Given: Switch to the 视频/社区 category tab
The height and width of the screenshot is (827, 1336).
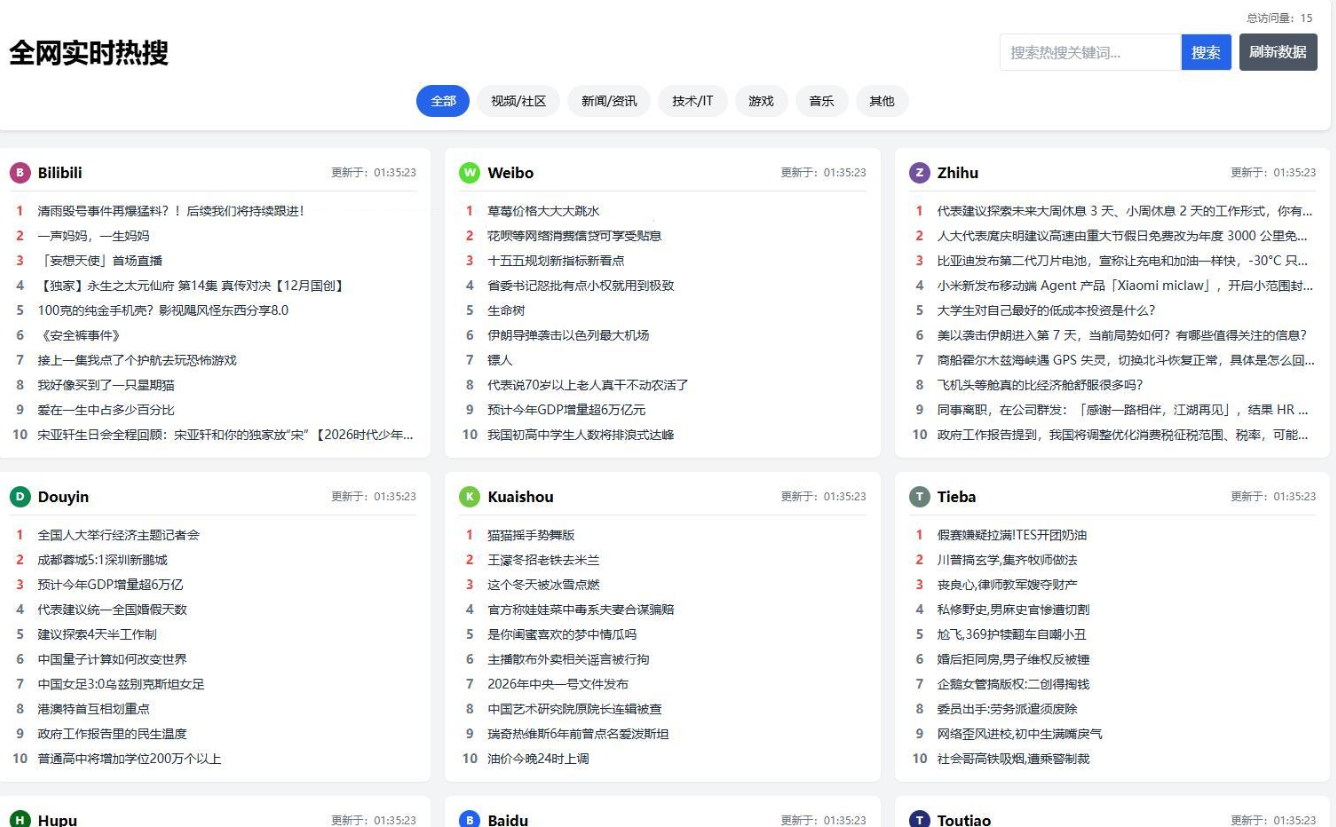Looking at the screenshot, I should pyautogui.click(x=518, y=101).
